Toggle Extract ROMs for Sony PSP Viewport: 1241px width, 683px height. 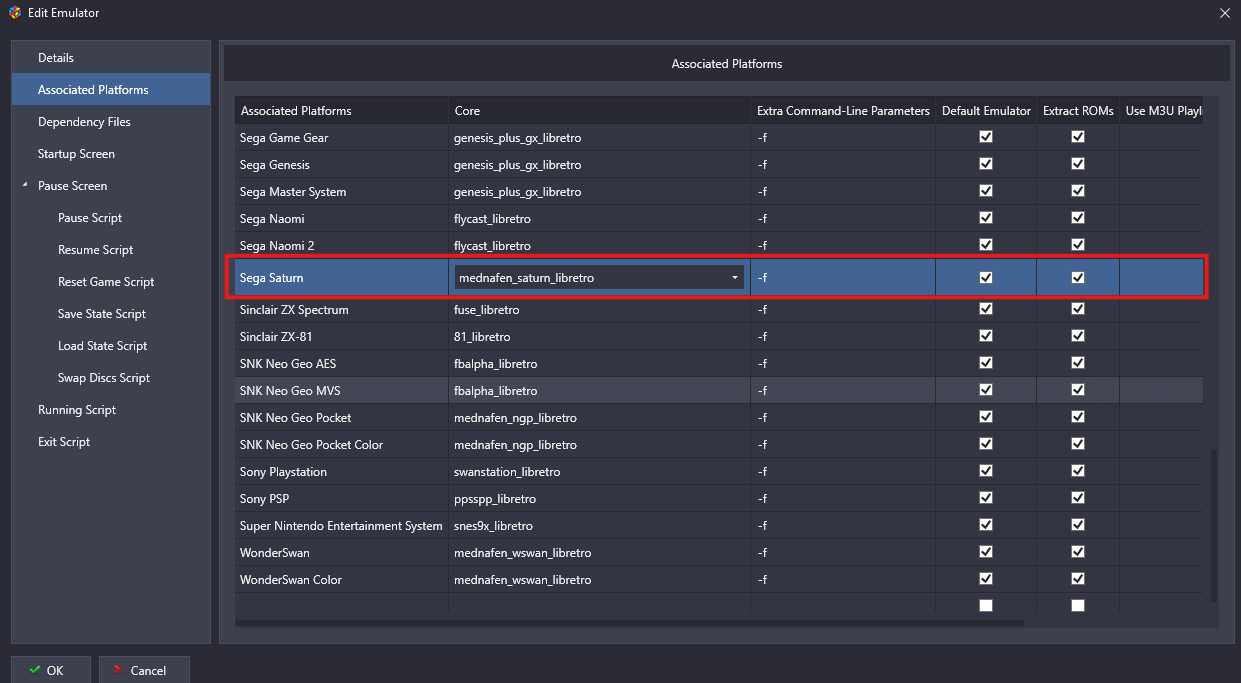tap(1078, 498)
